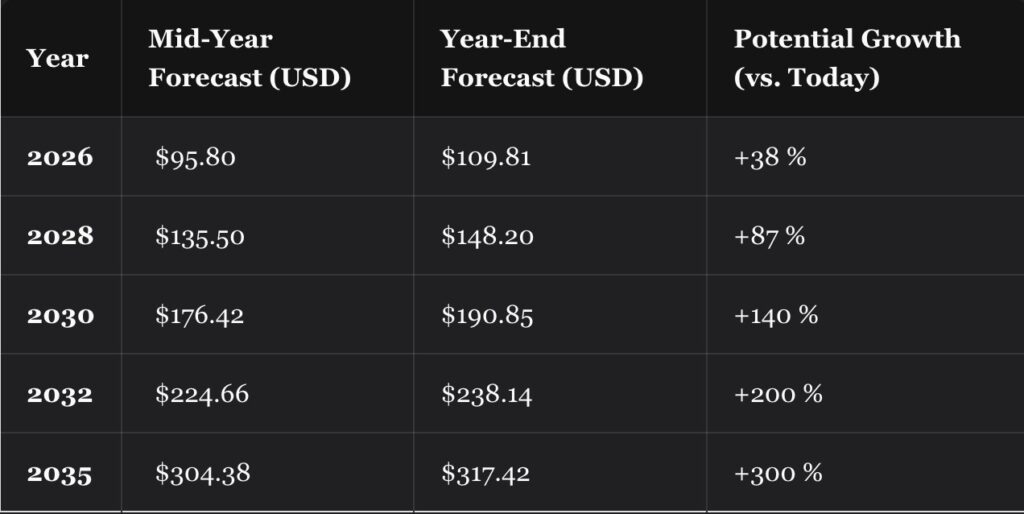Click the Mid-Year Forecast (USD) header
The image size is (1024, 514).
(x=249, y=58)
